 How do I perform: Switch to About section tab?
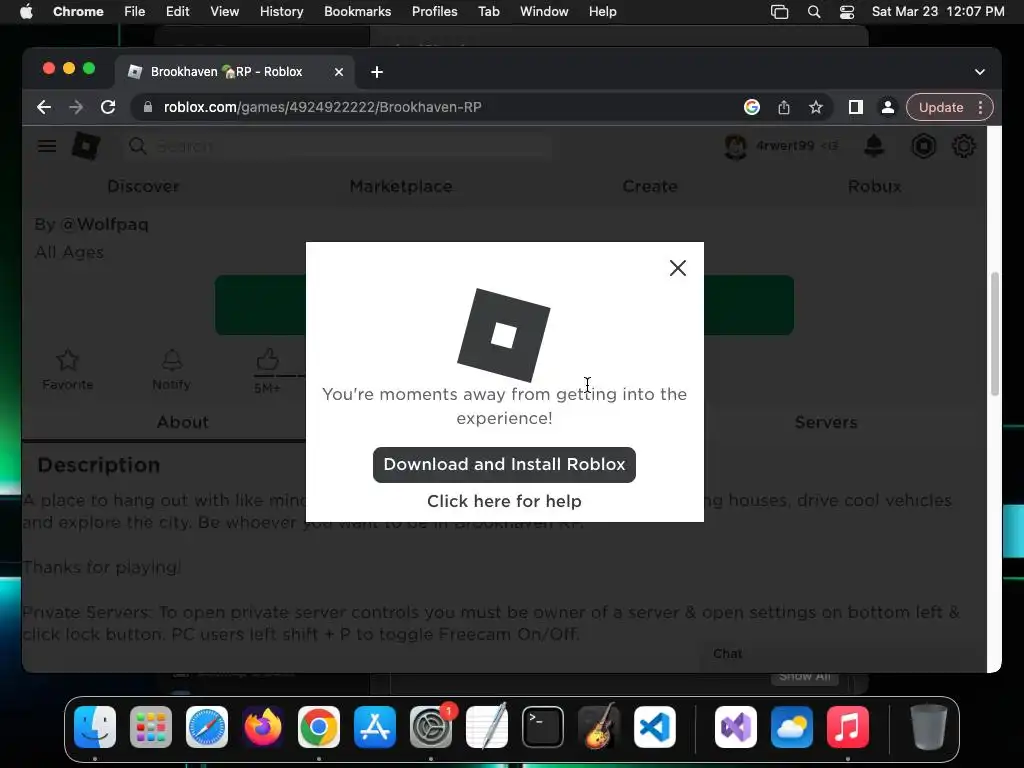183,422
